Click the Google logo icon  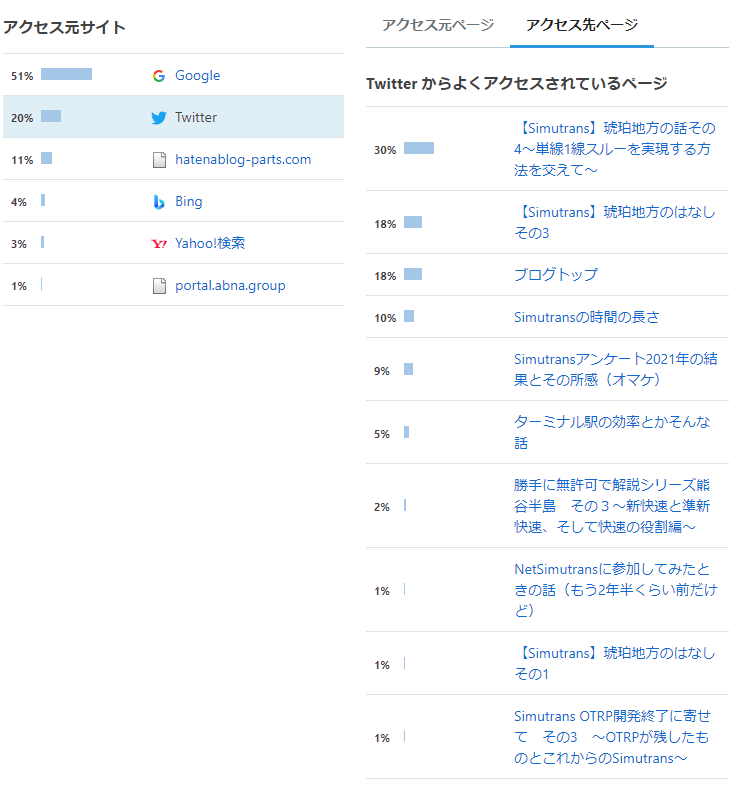point(159,76)
